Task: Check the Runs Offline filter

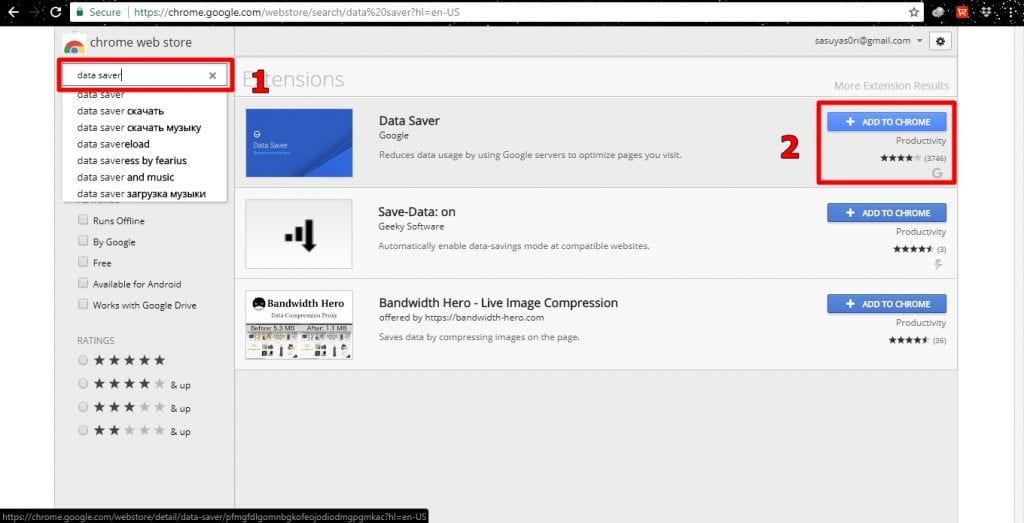Action: [83, 220]
